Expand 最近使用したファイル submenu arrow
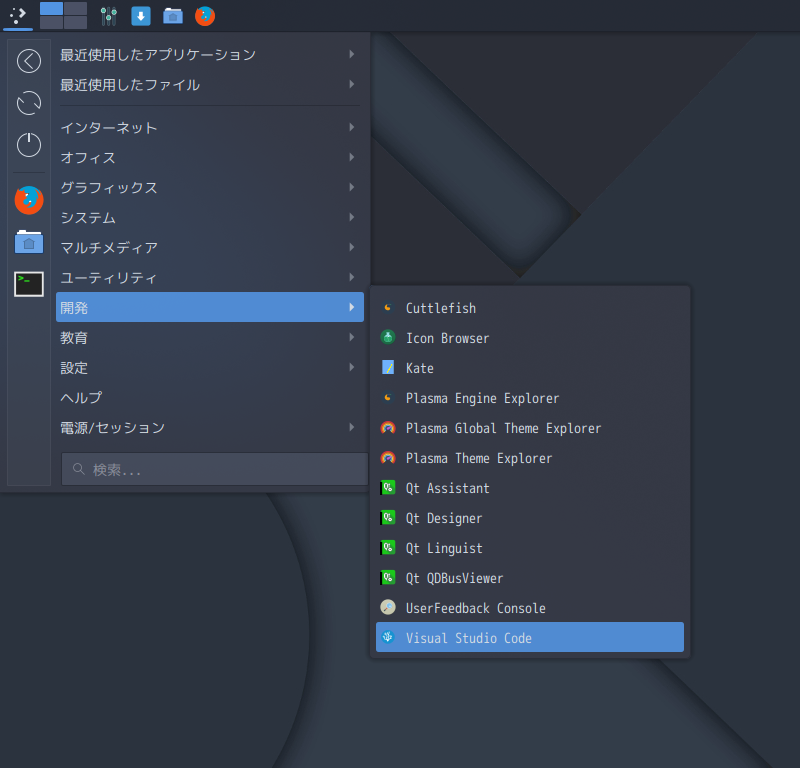The image size is (800, 768). click(x=352, y=84)
